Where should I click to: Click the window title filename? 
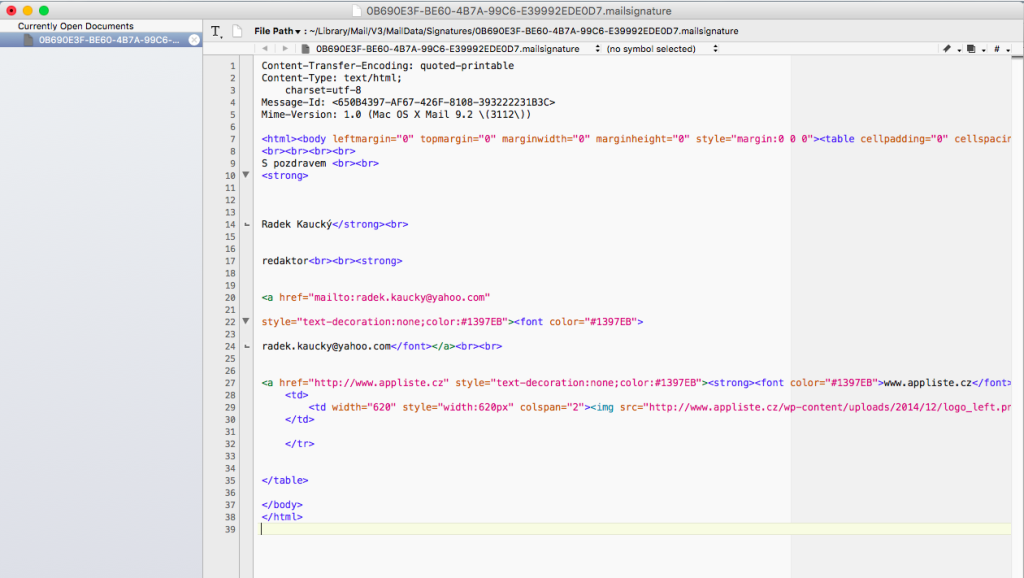519,11
